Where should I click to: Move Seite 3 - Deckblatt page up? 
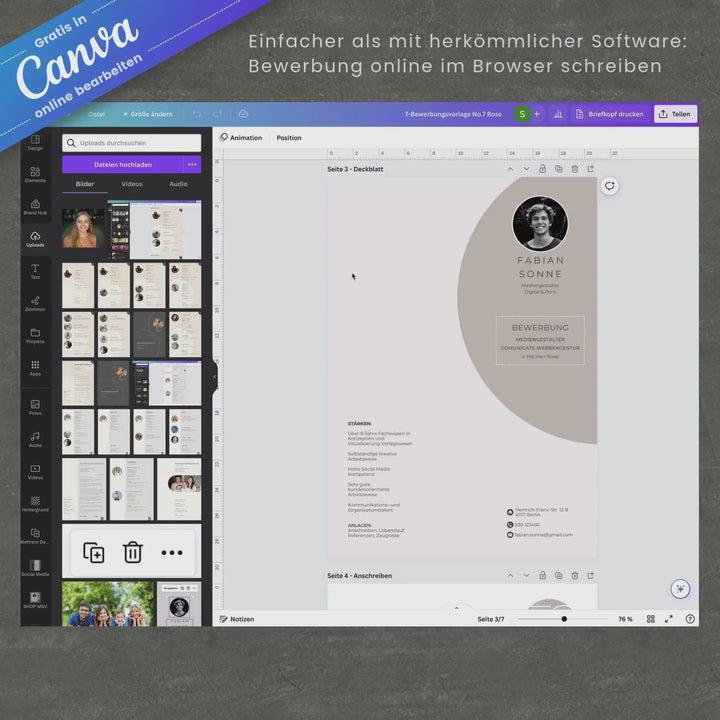pos(510,169)
